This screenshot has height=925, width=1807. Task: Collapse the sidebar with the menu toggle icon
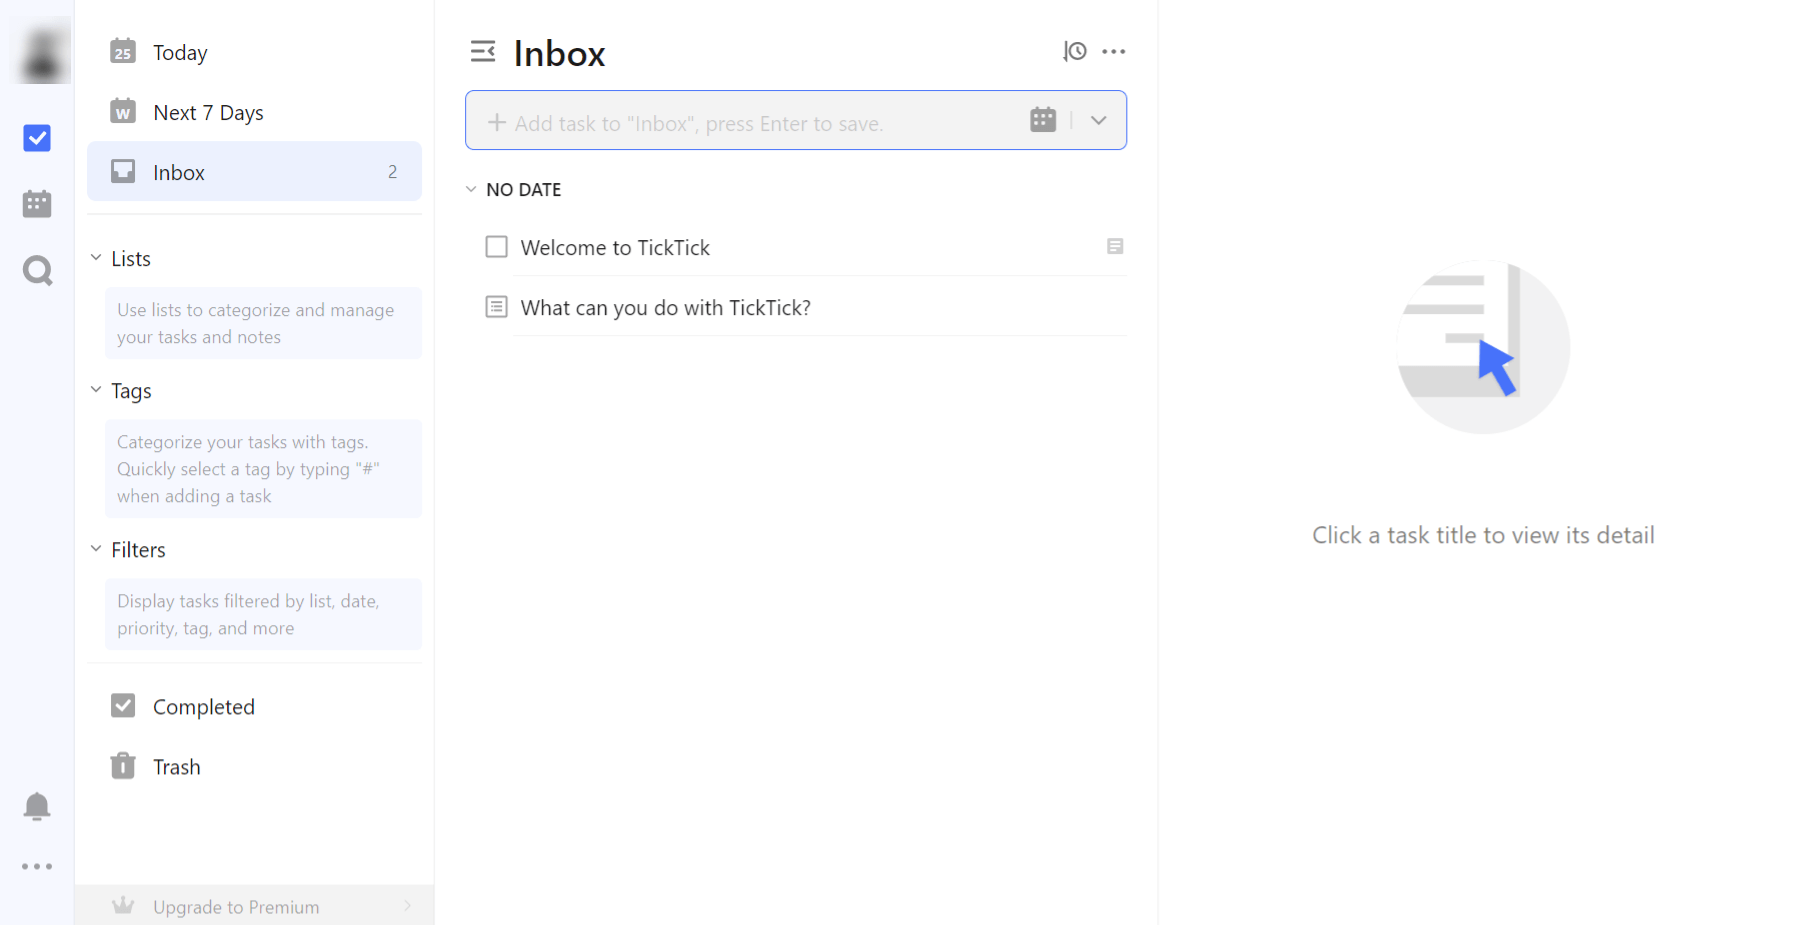tap(483, 51)
